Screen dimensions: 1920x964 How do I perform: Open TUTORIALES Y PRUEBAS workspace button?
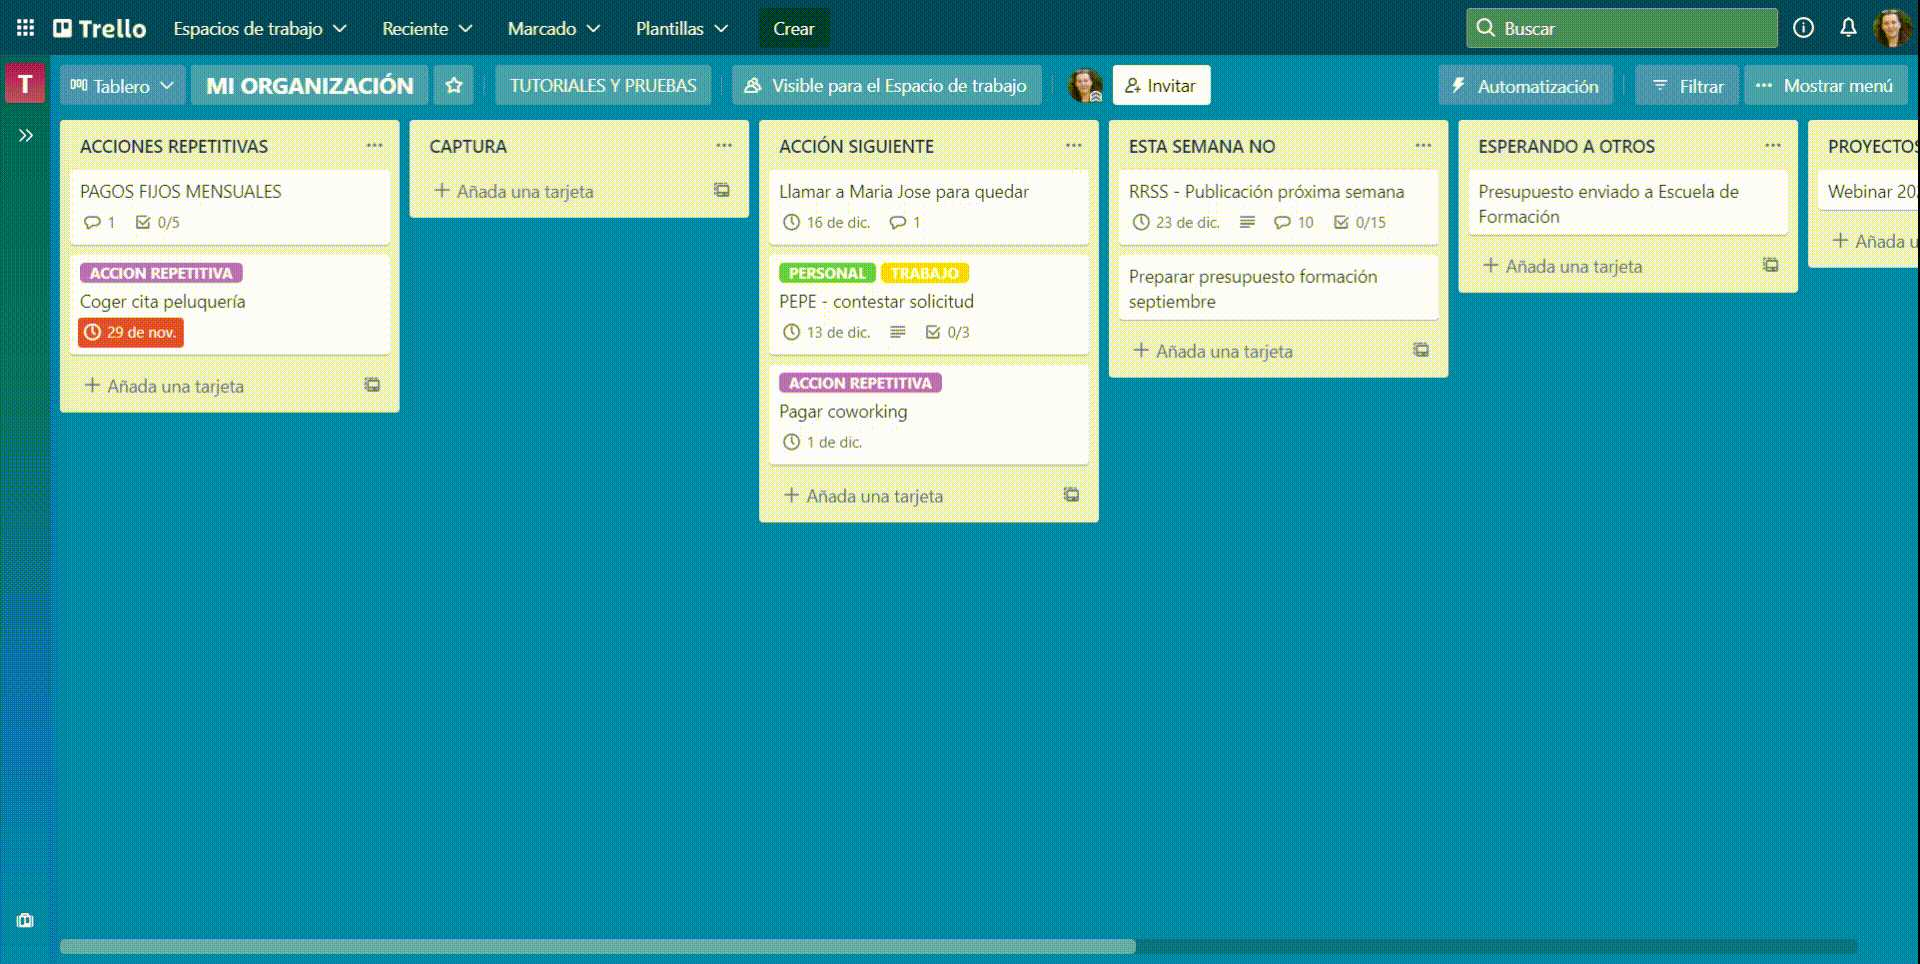point(603,85)
